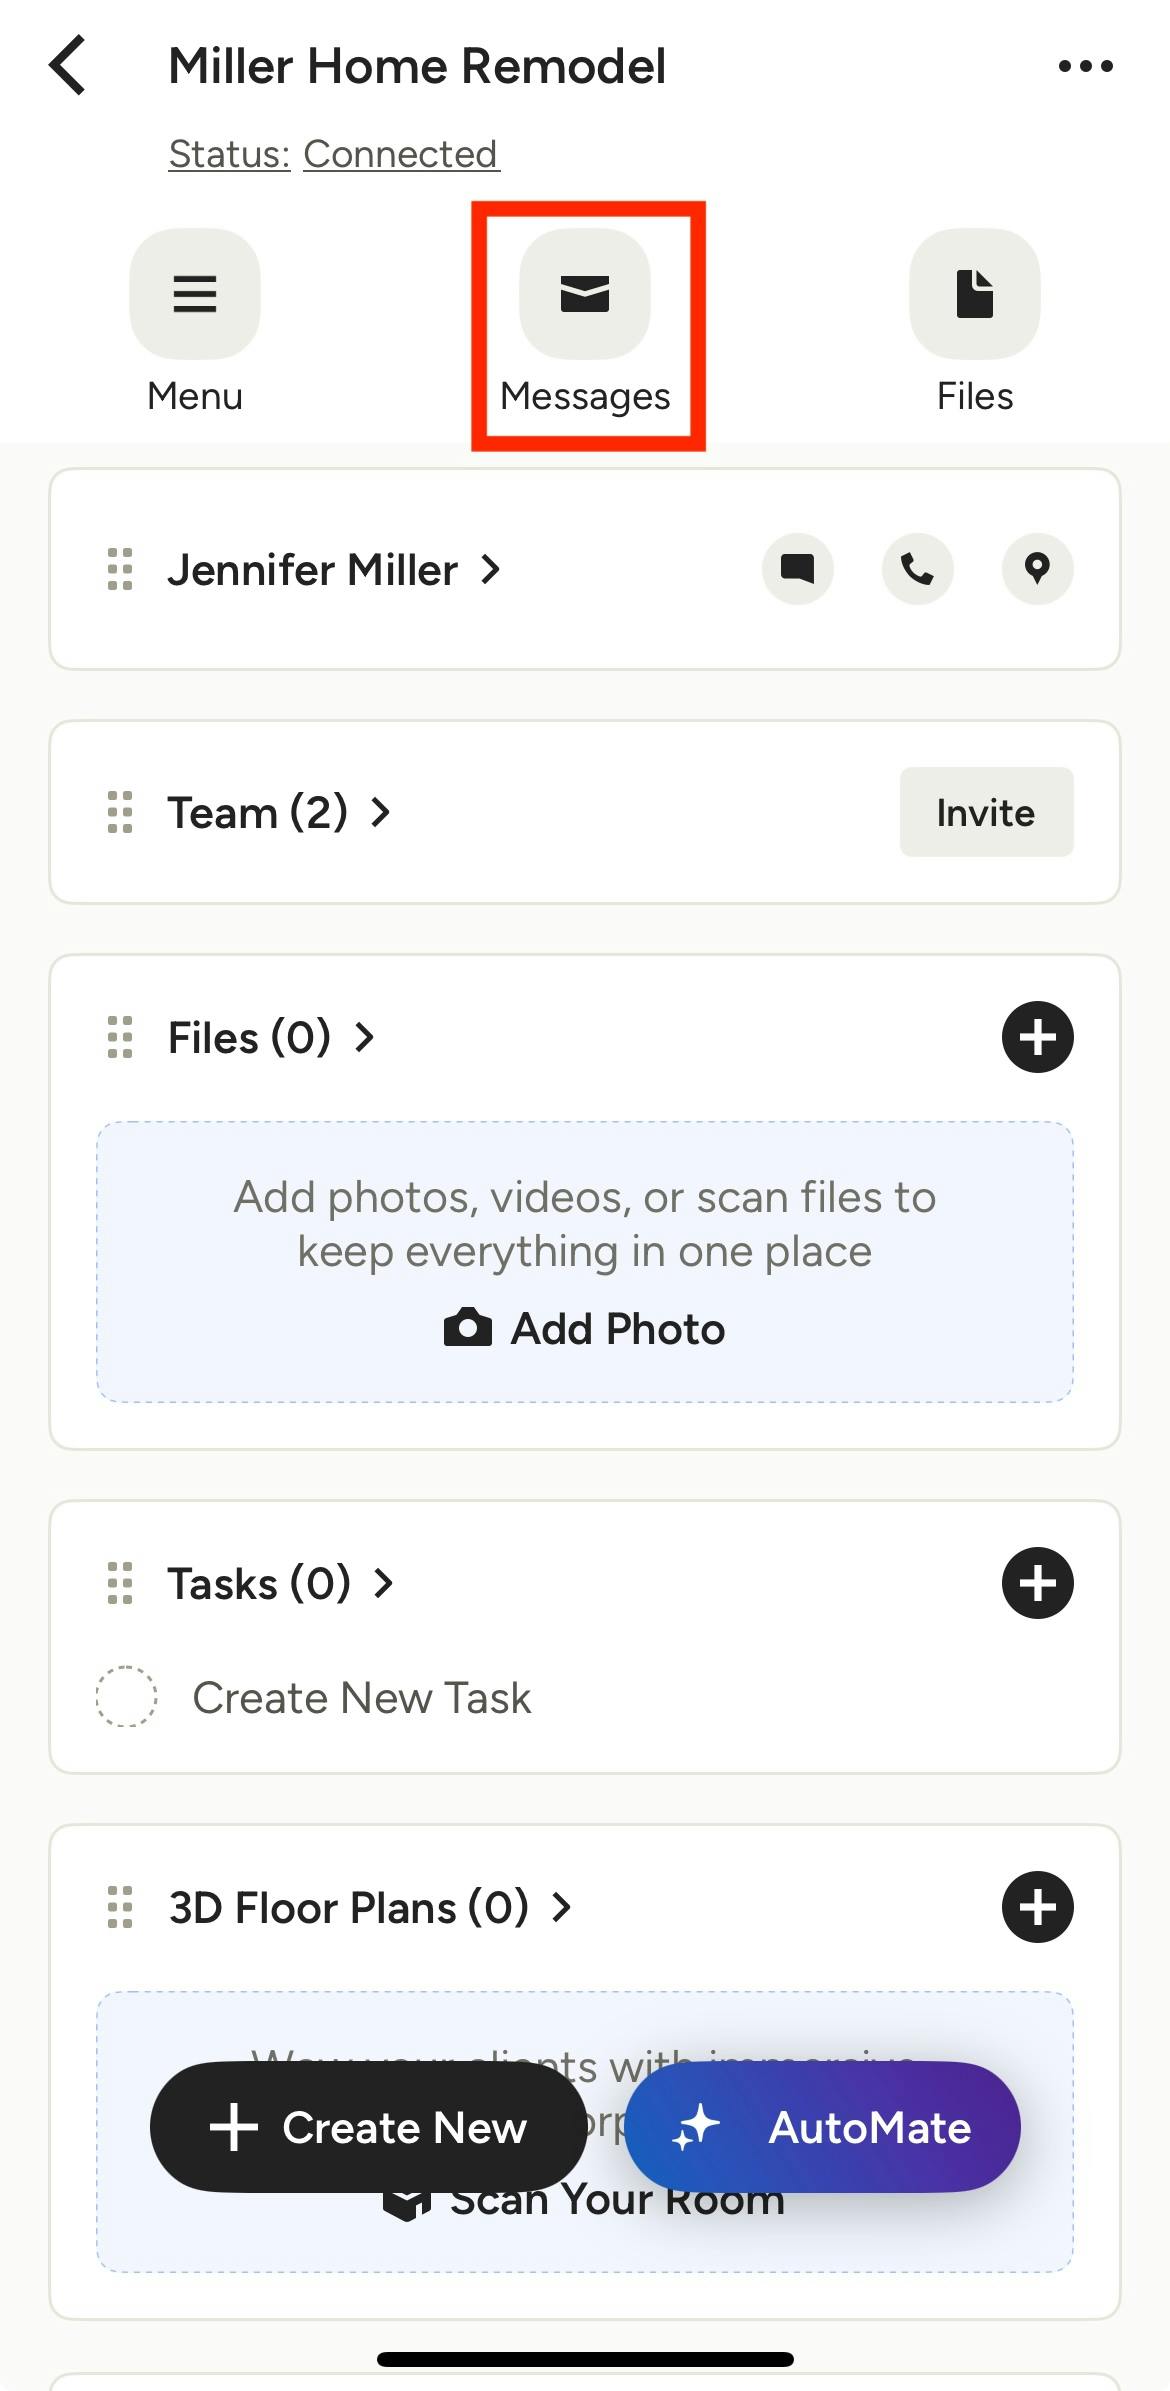This screenshot has height=2391, width=1170.
Task: Check the Create New Task circle
Action: (126, 1697)
